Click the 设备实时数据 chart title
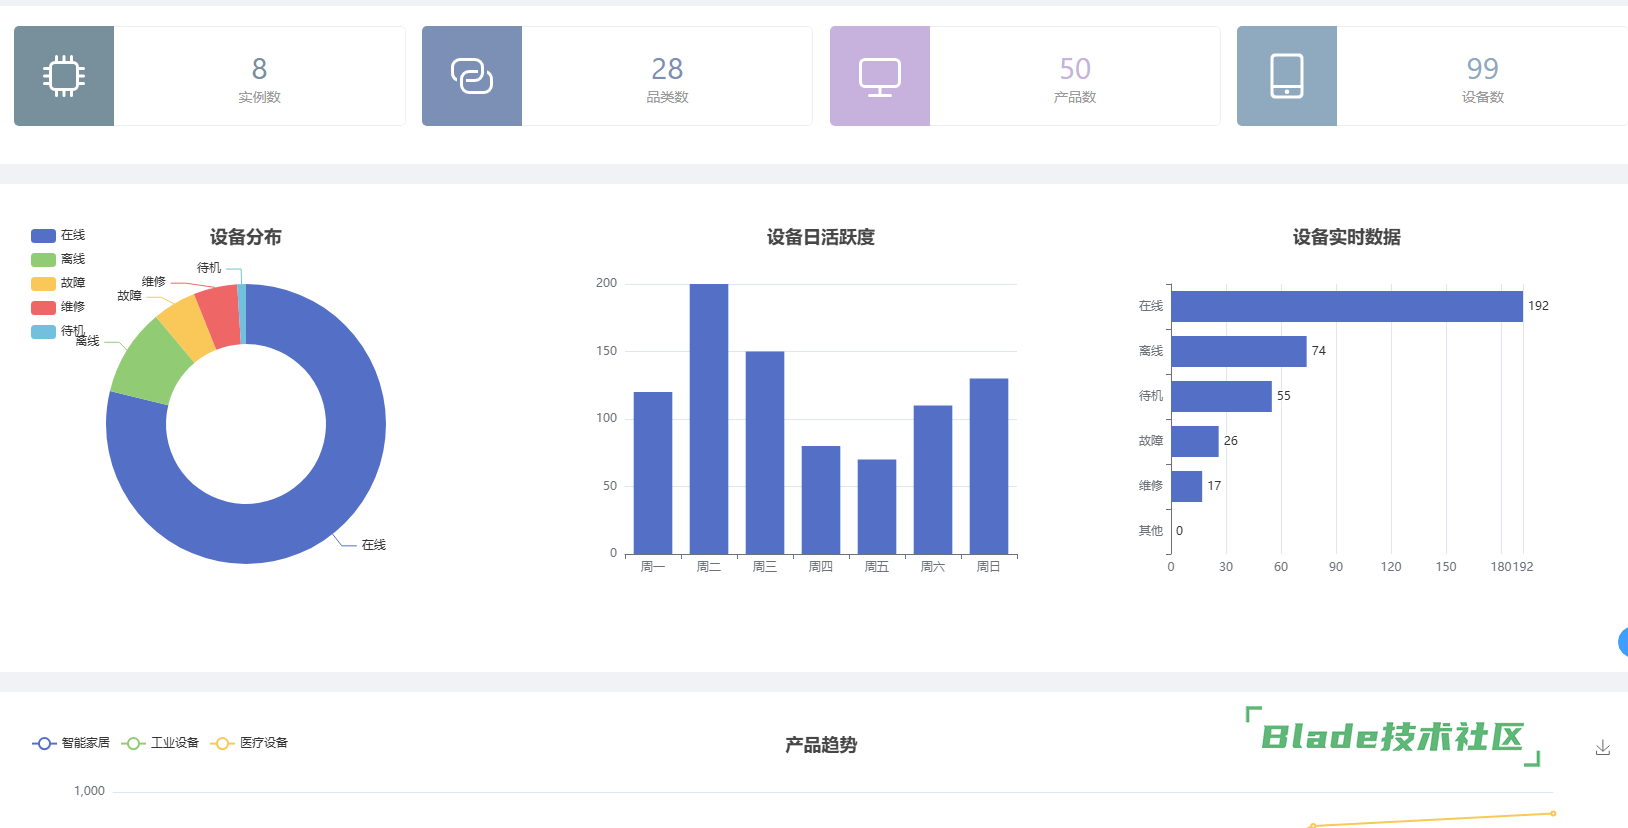The height and width of the screenshot is (828, 1628). tap(1347, 237)
